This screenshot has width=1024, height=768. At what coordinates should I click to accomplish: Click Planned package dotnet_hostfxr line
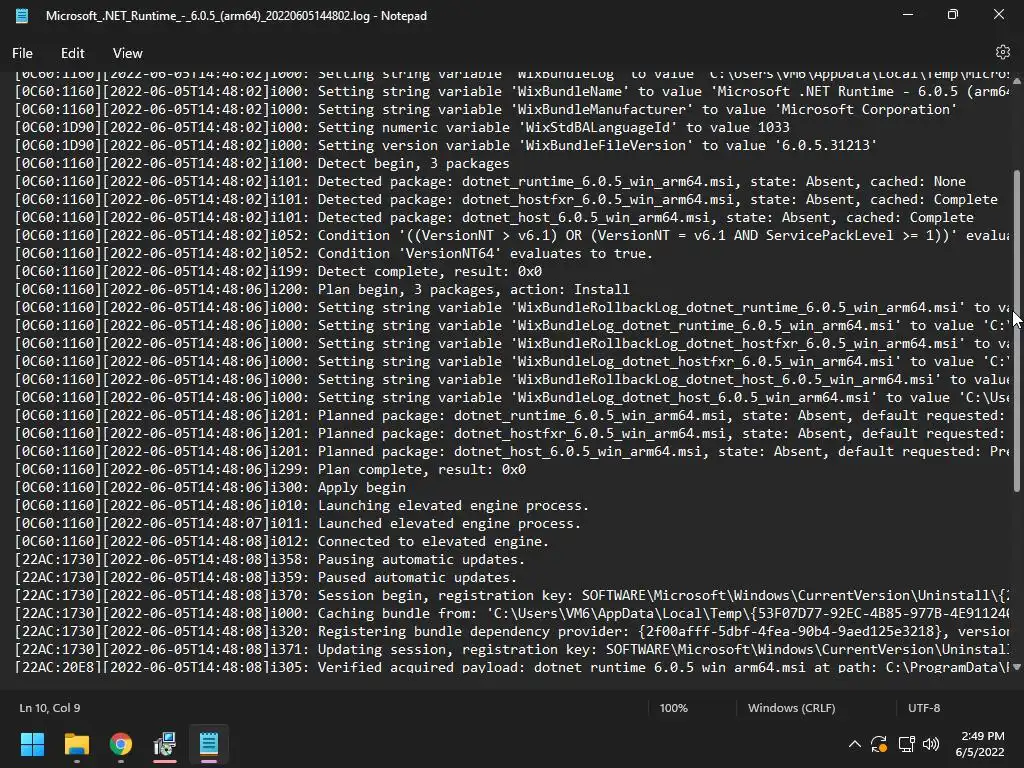[511, 434]
